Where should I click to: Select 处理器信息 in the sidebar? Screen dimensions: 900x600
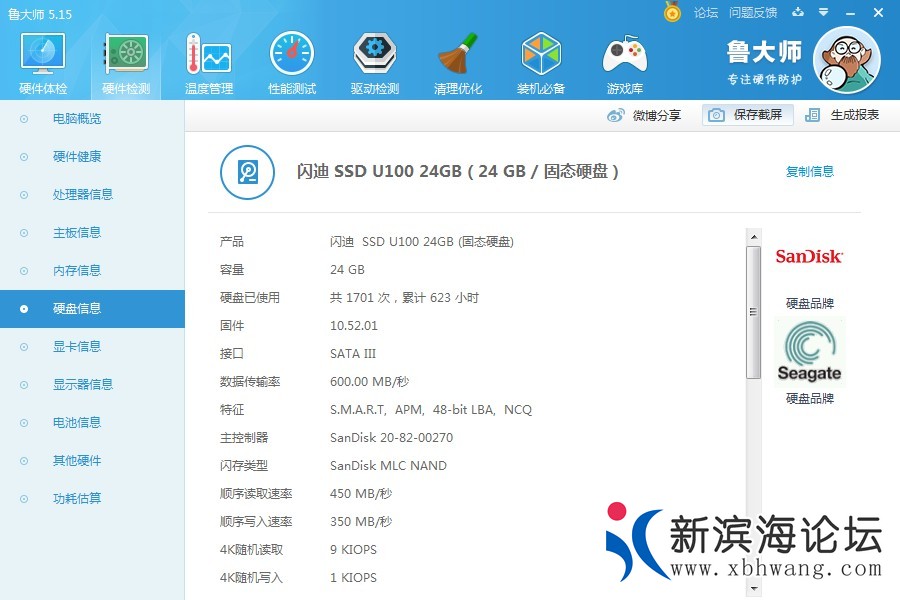pos(82,195)
